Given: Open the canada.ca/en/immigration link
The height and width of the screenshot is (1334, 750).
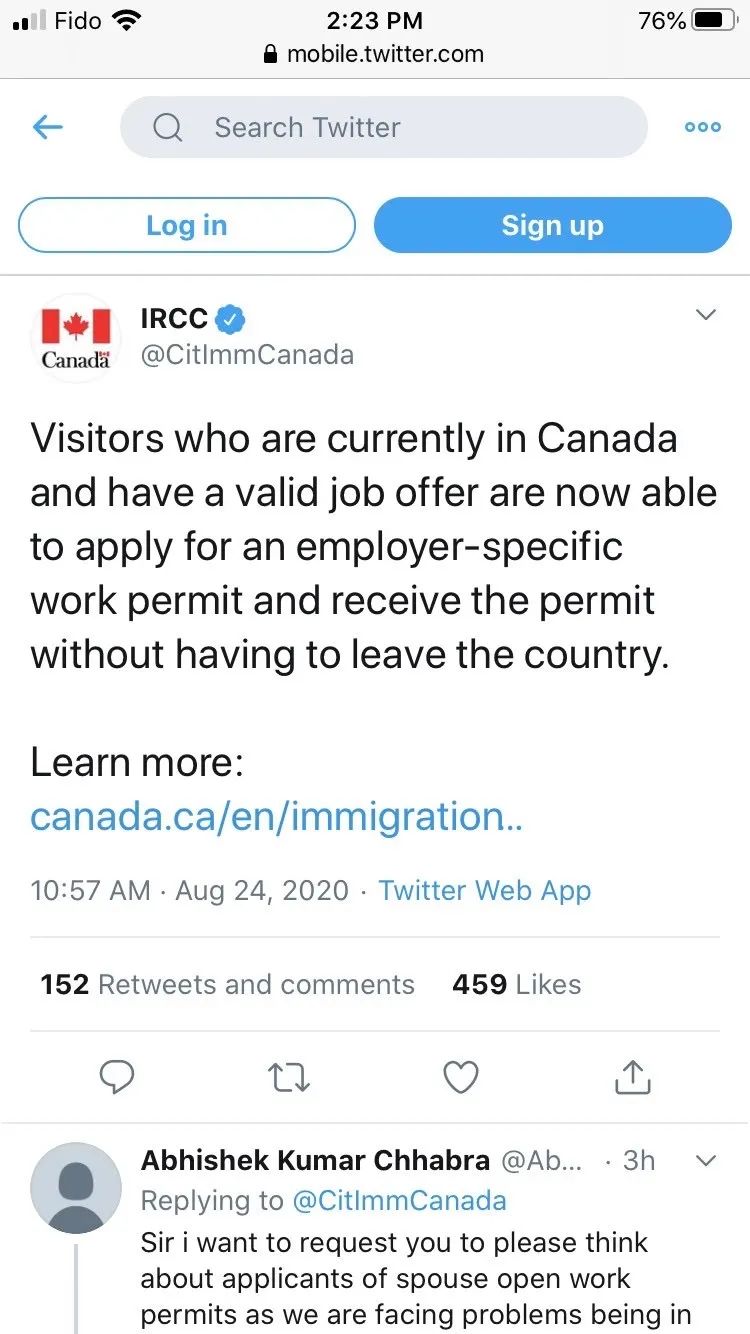Looking at the screenshot, I should (x=277, y=817).
